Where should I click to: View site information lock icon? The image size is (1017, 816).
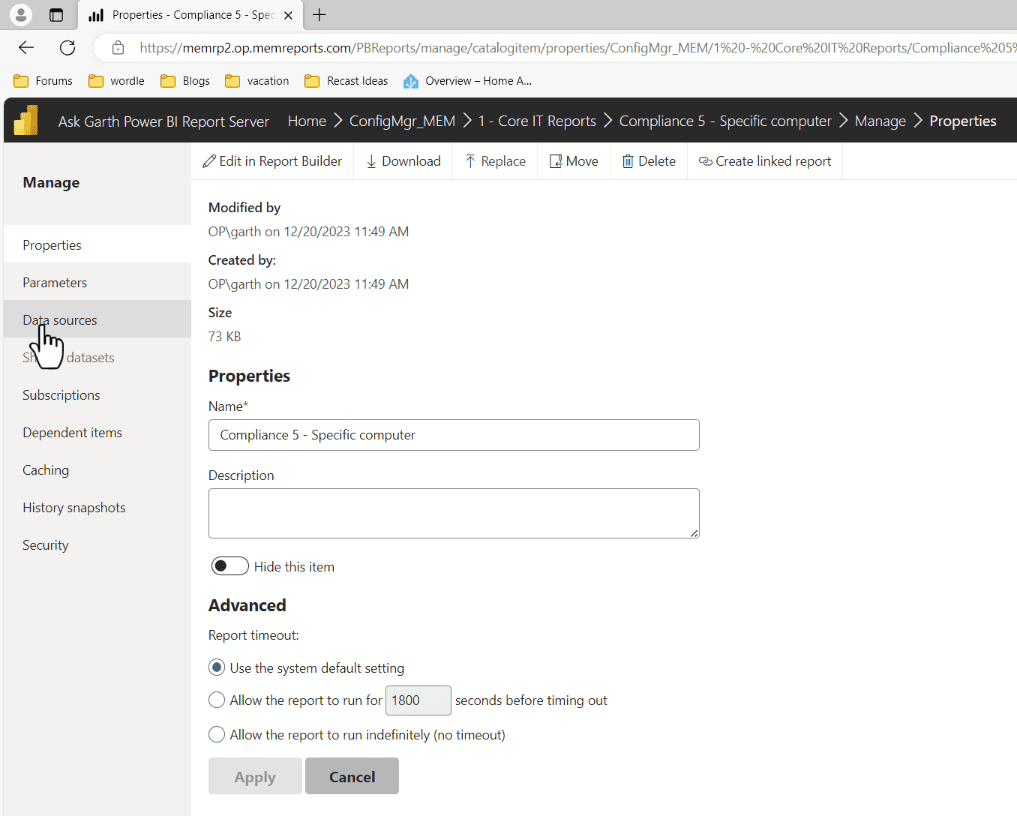click(x=117, y=47)
